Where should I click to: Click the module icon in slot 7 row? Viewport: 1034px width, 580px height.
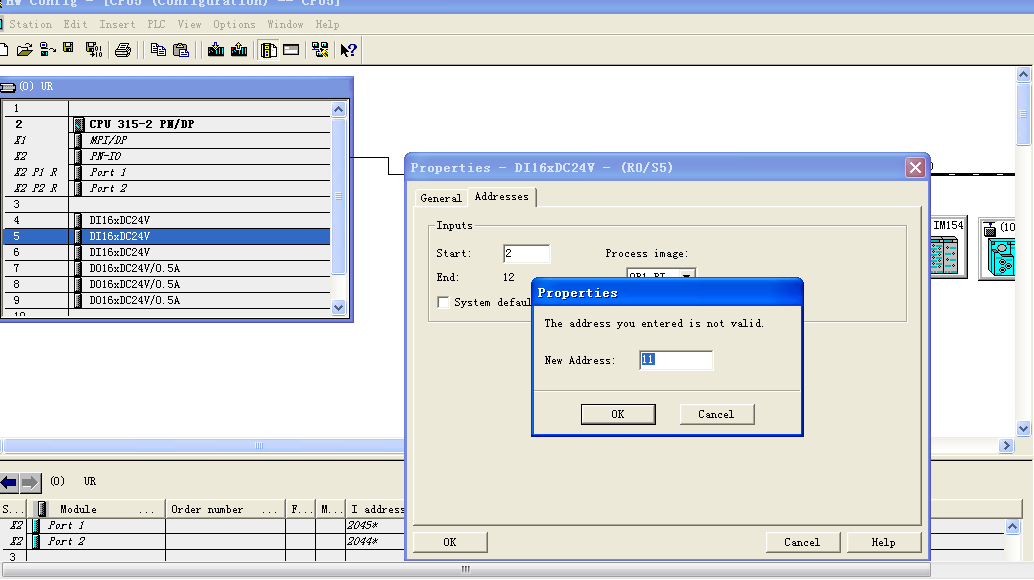tap(79, 268)
